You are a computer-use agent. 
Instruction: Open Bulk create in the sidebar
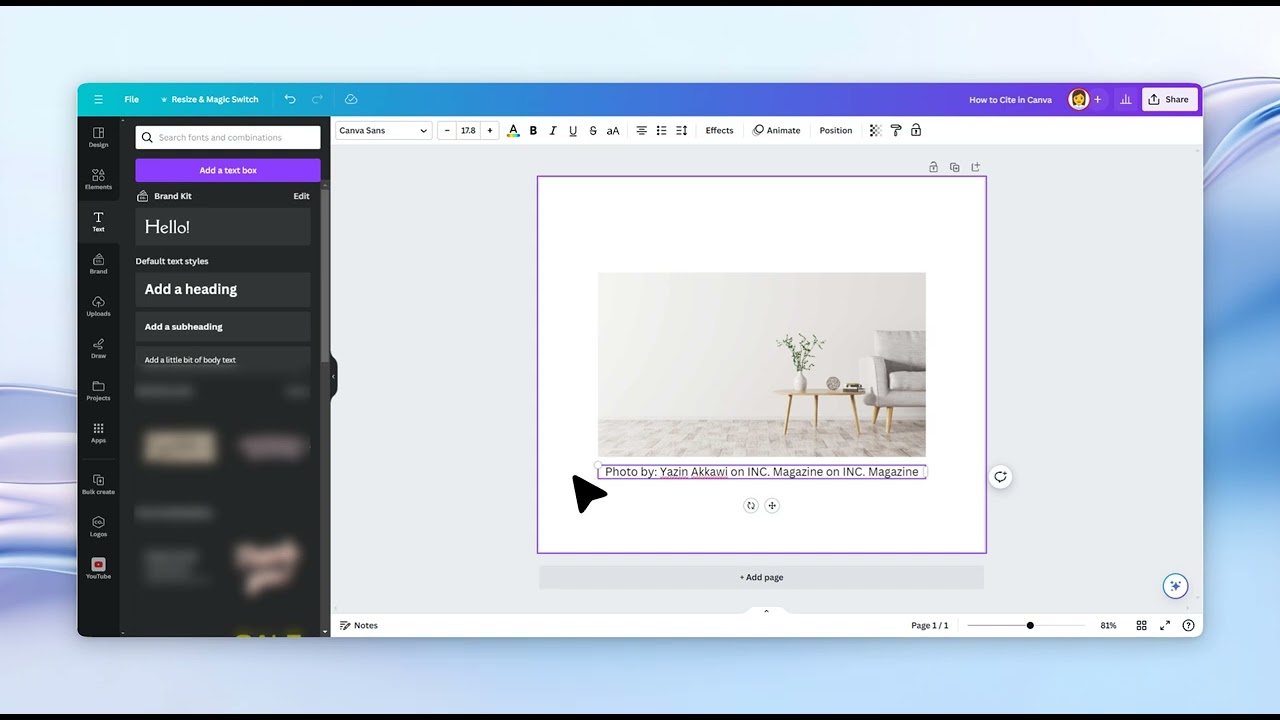[98, 484]
